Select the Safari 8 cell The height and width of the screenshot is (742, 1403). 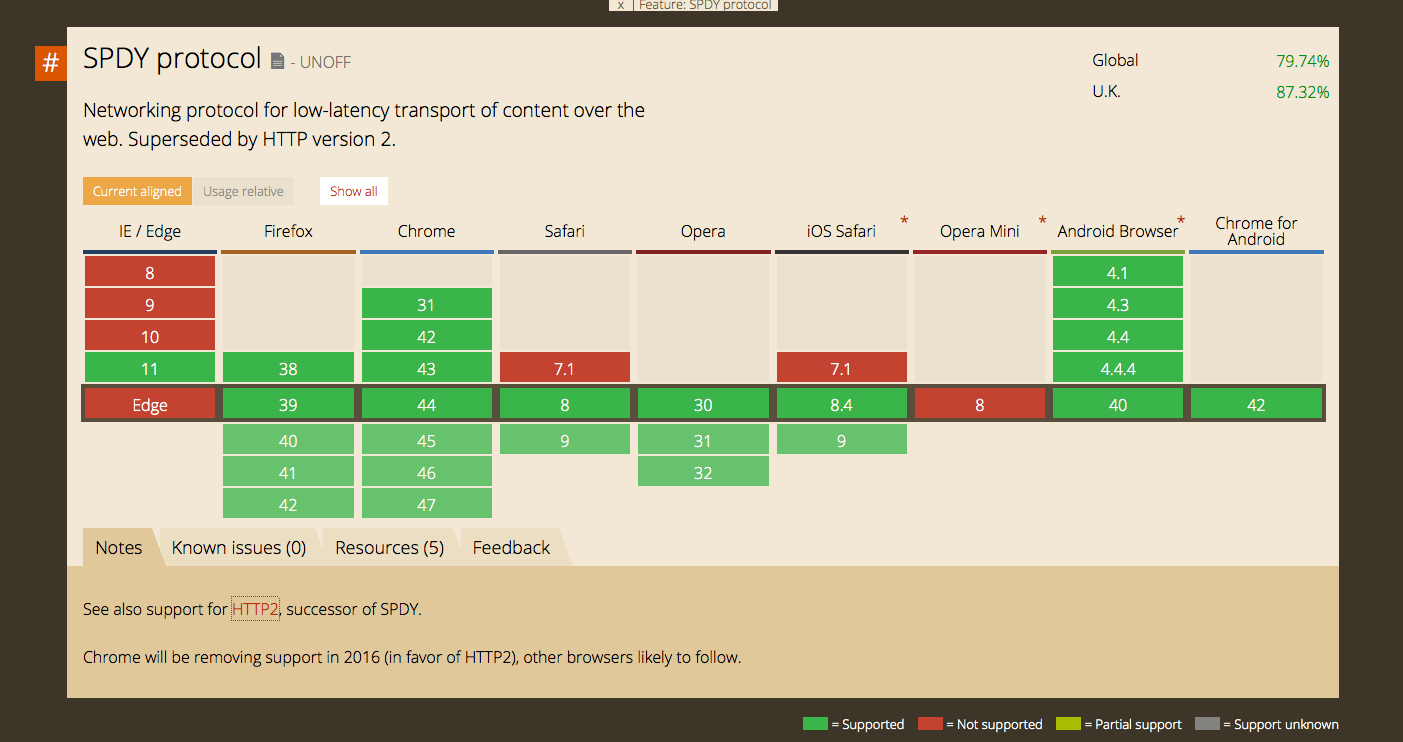[565, 404]
